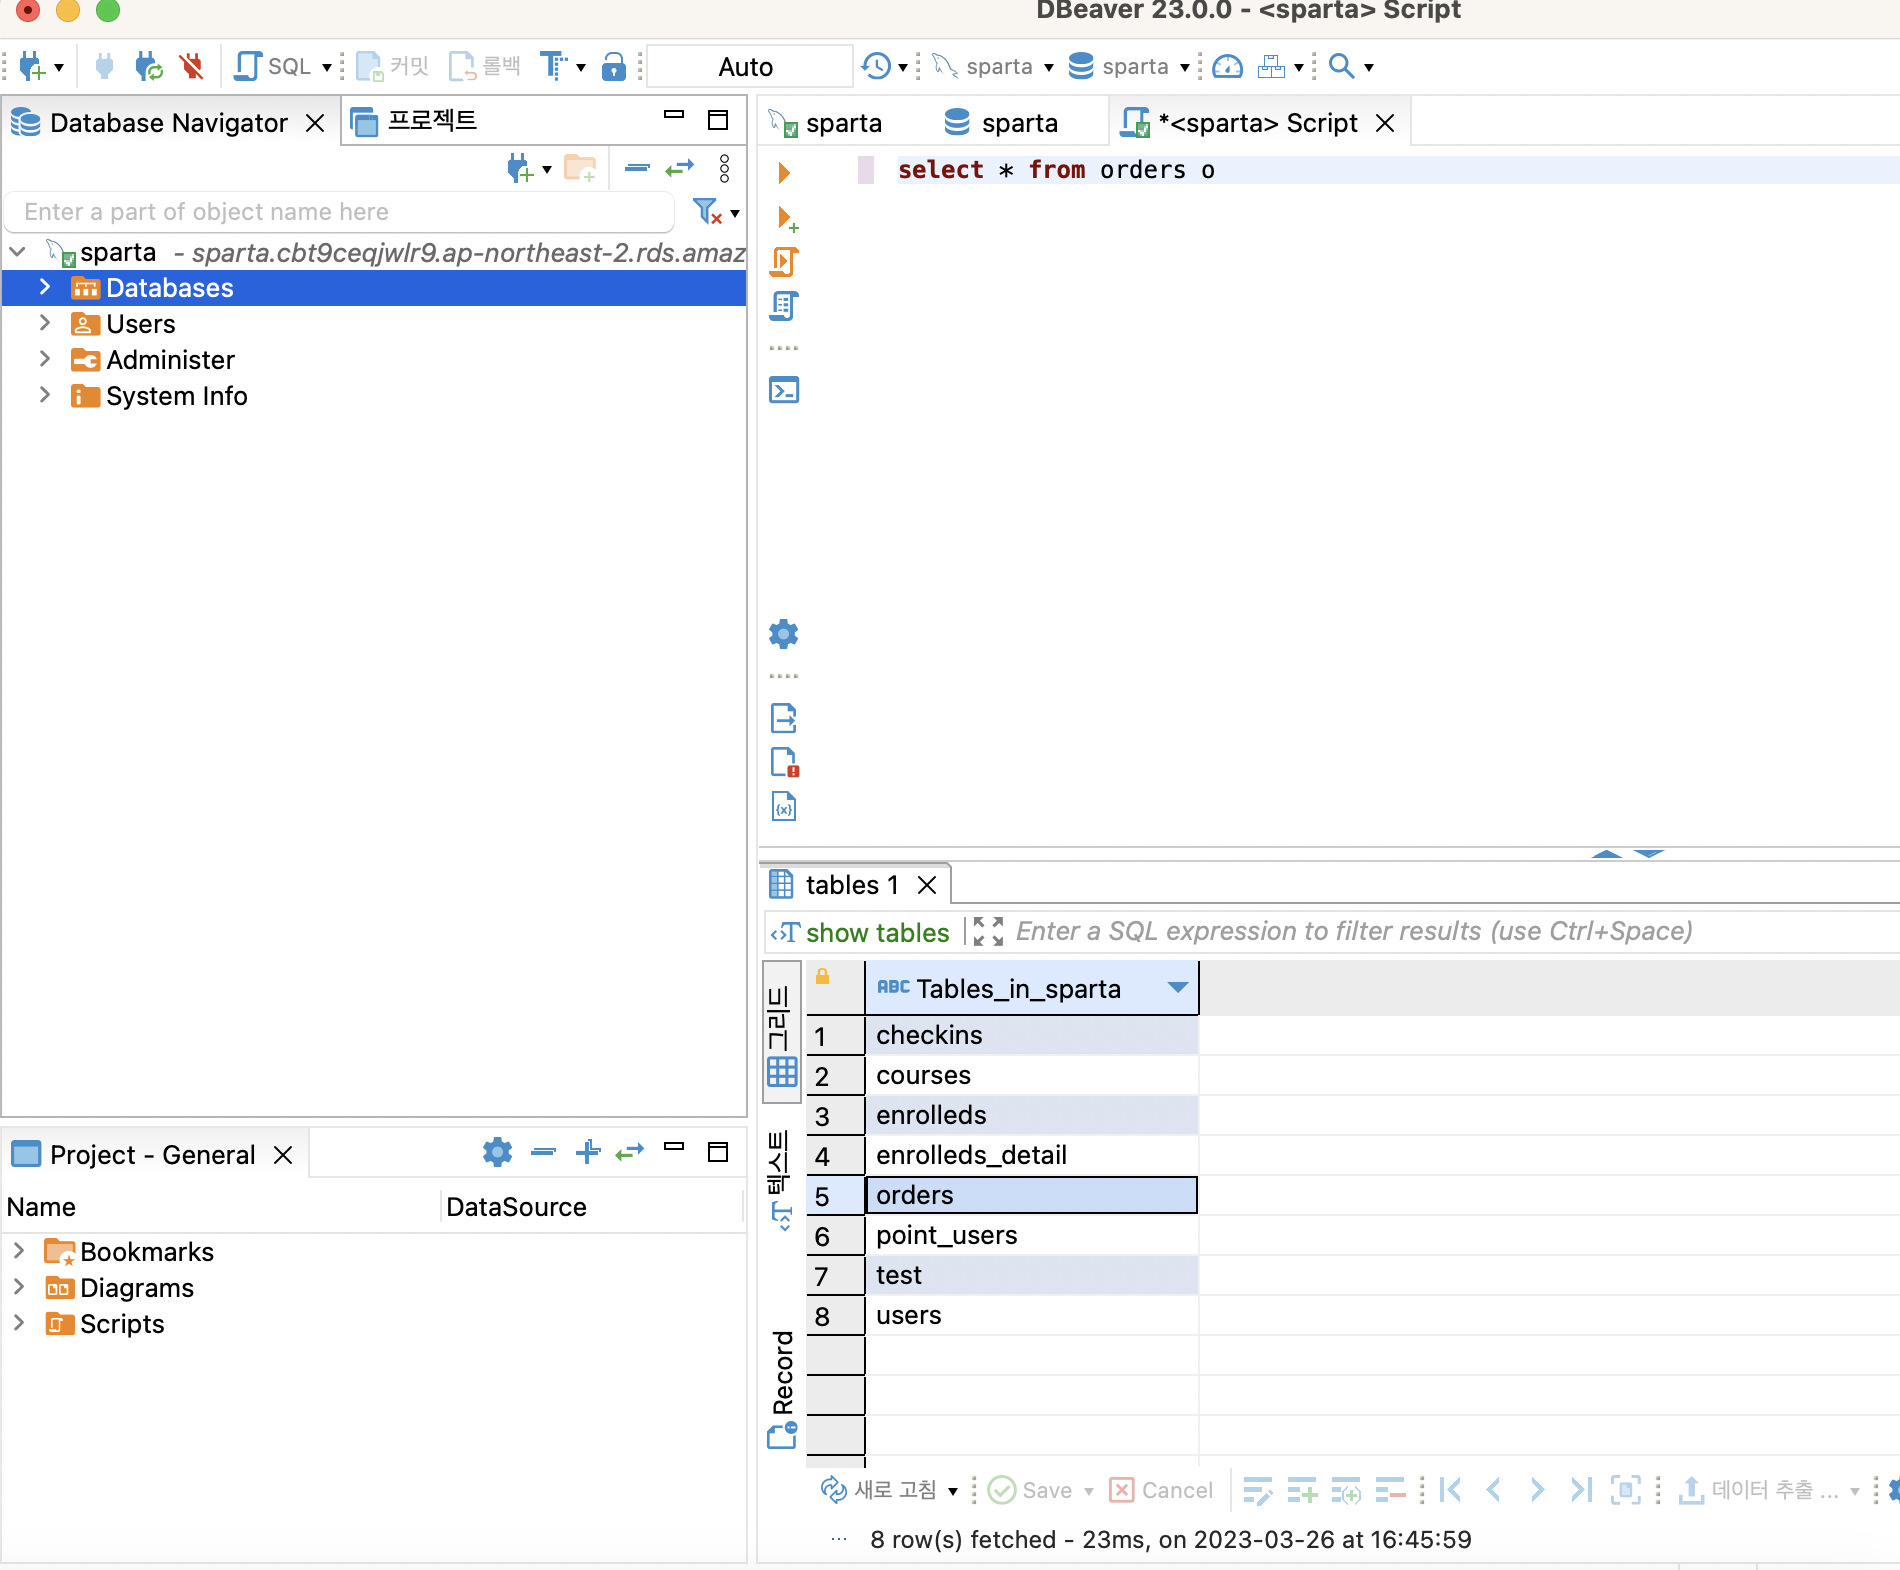Click the execute script icon
The height and width of the screenshot is (1570, 1900).
point(784,262)
